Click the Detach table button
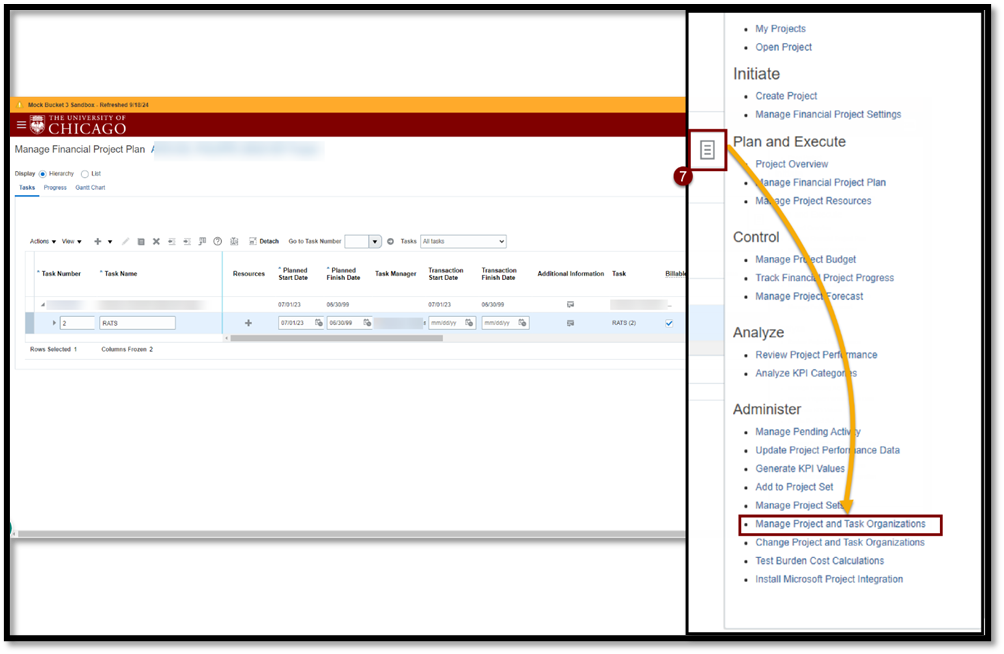1004x654 pixels. 264,241
